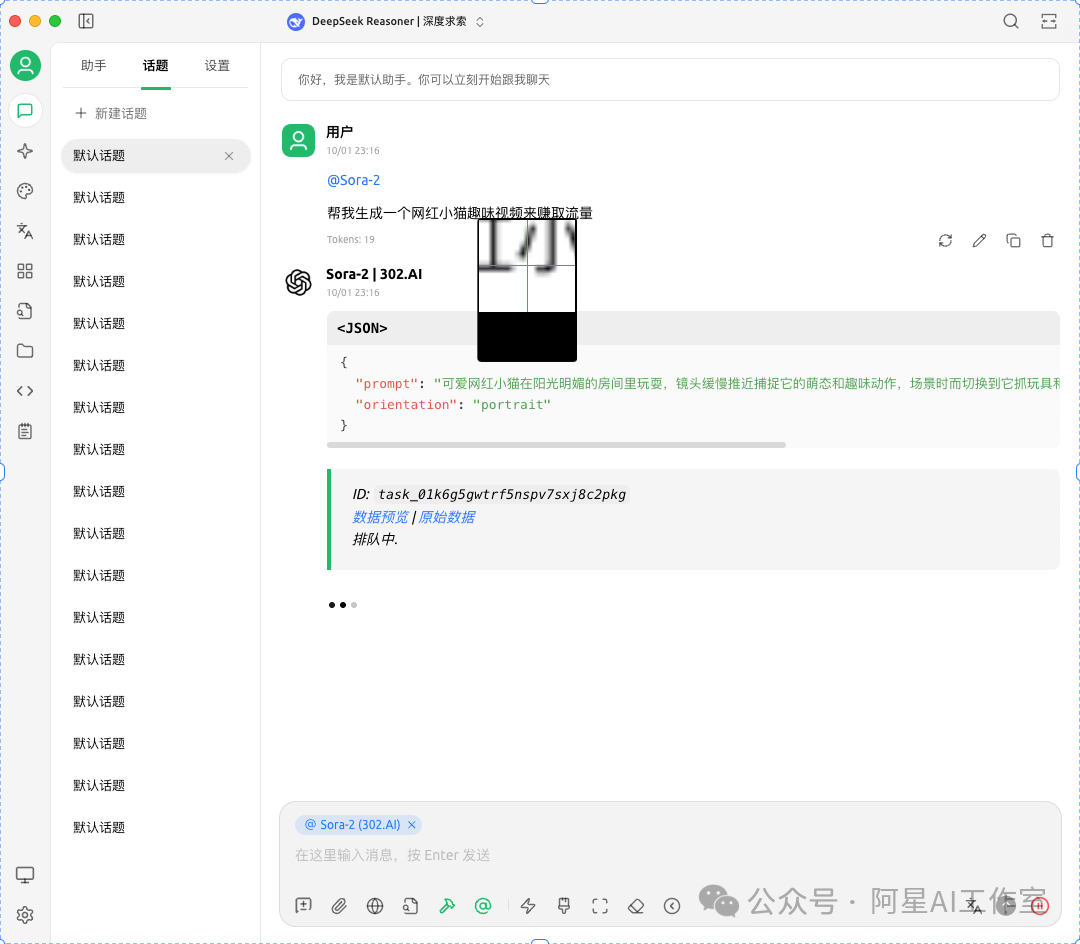Click the regenerate icon on user message

point(945,240)
